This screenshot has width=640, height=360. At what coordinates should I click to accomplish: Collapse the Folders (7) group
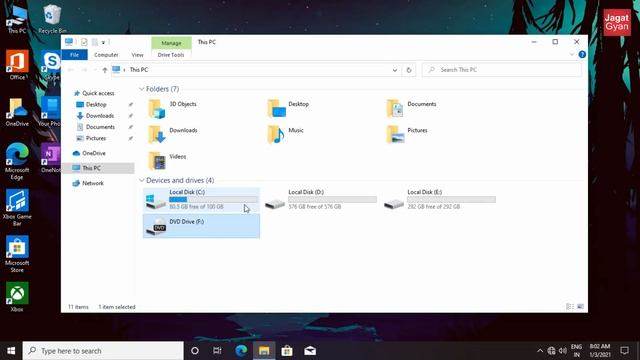point(142,89)
